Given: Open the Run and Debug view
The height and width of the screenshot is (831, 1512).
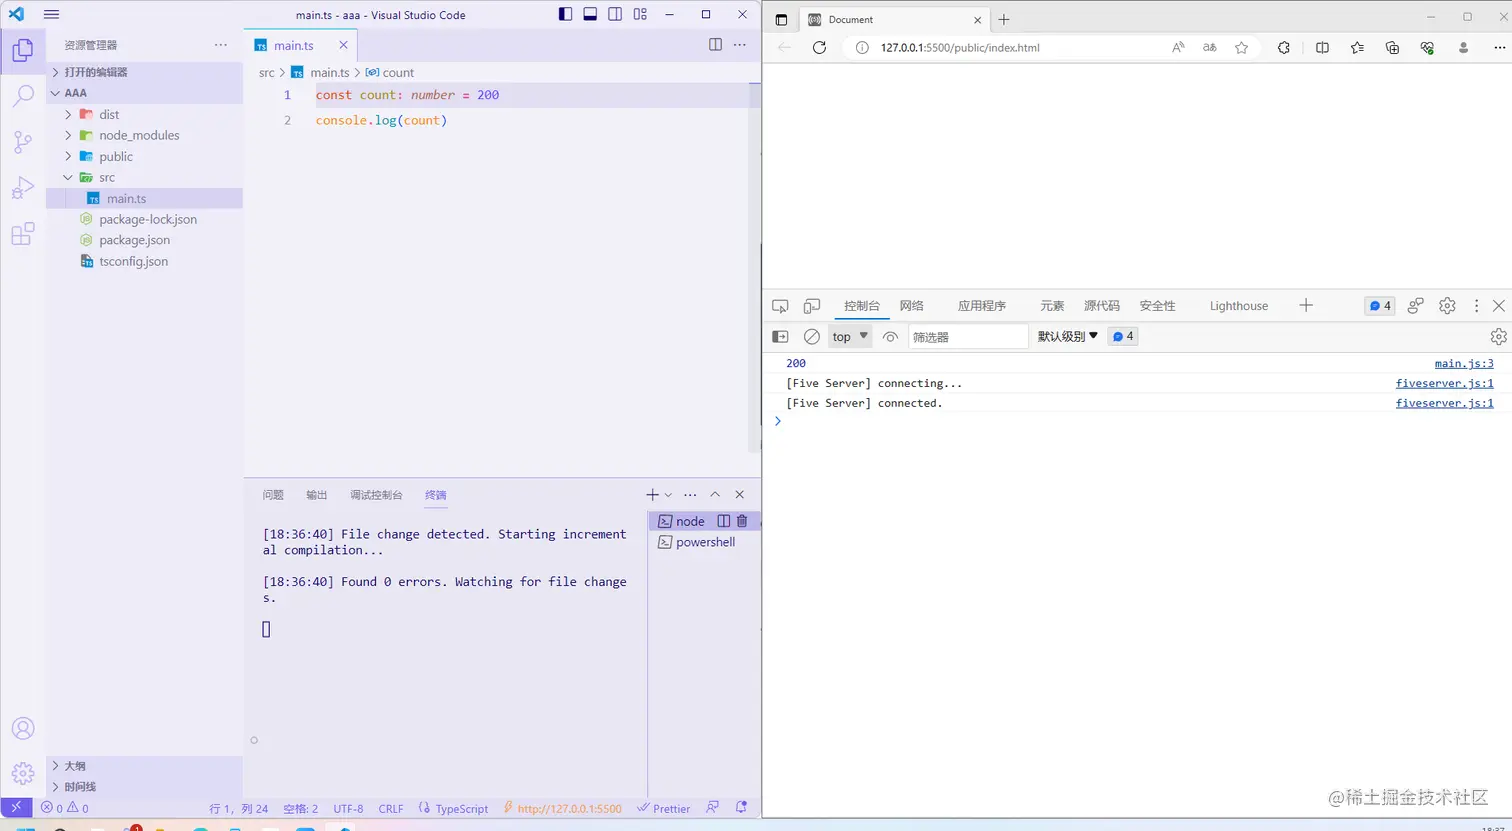Looking at the screenshot, I should (x=22, y=188).
